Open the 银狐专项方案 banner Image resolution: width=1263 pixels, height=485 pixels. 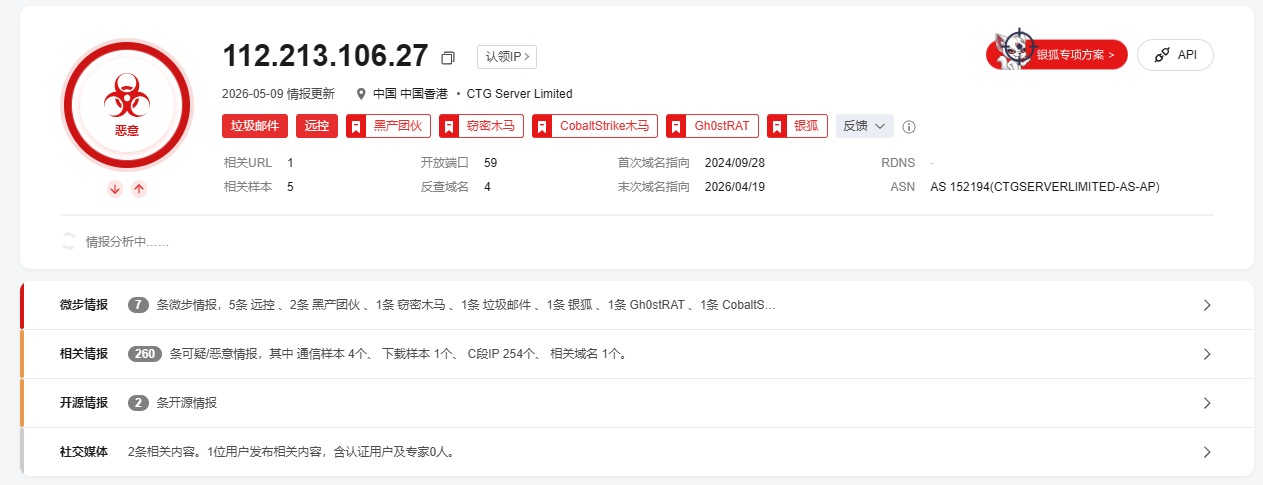point(1058,55)
